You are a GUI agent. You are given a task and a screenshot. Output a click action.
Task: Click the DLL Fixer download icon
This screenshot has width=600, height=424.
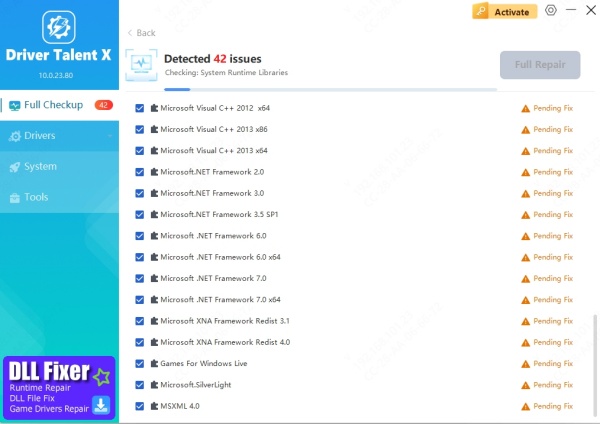tap(100, 404)
